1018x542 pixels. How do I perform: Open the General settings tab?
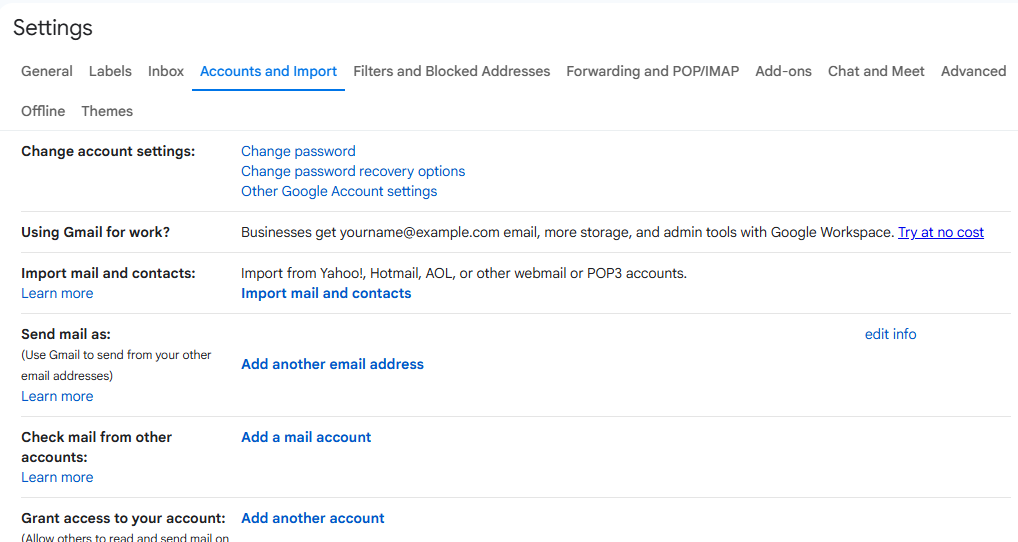47,71
